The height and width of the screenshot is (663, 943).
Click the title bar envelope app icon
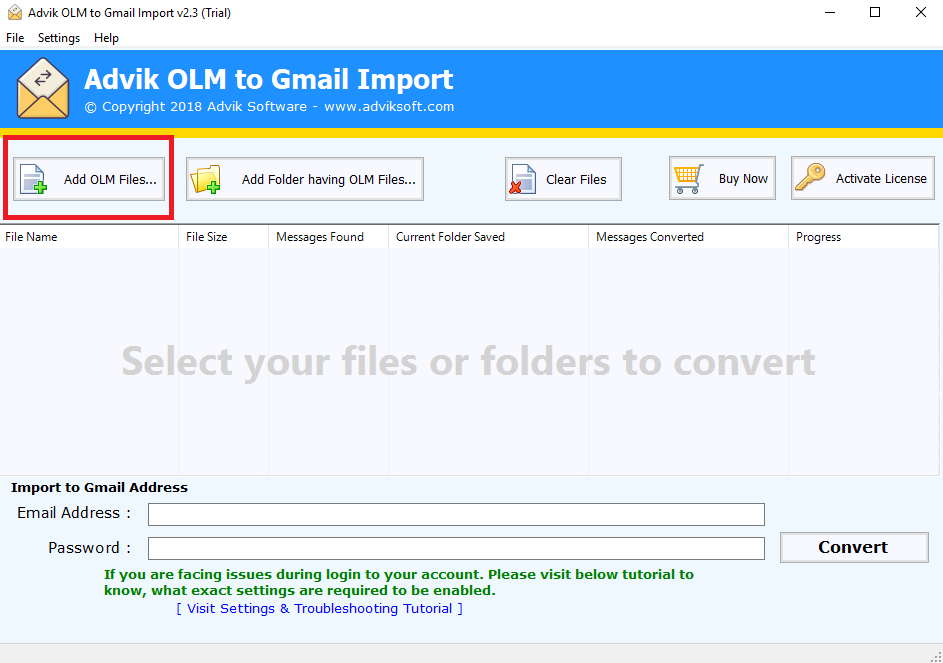point(14,13)
